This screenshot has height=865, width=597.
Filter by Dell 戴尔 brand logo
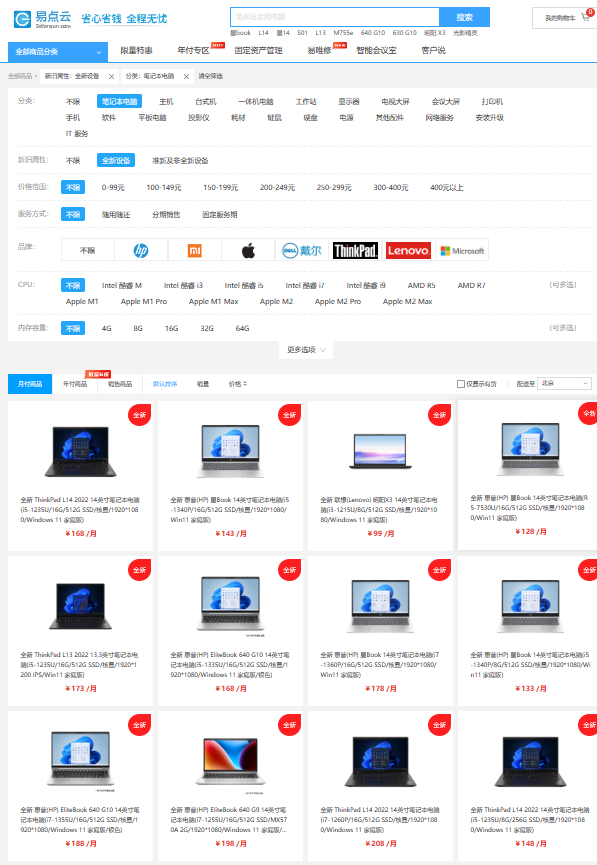302,251
